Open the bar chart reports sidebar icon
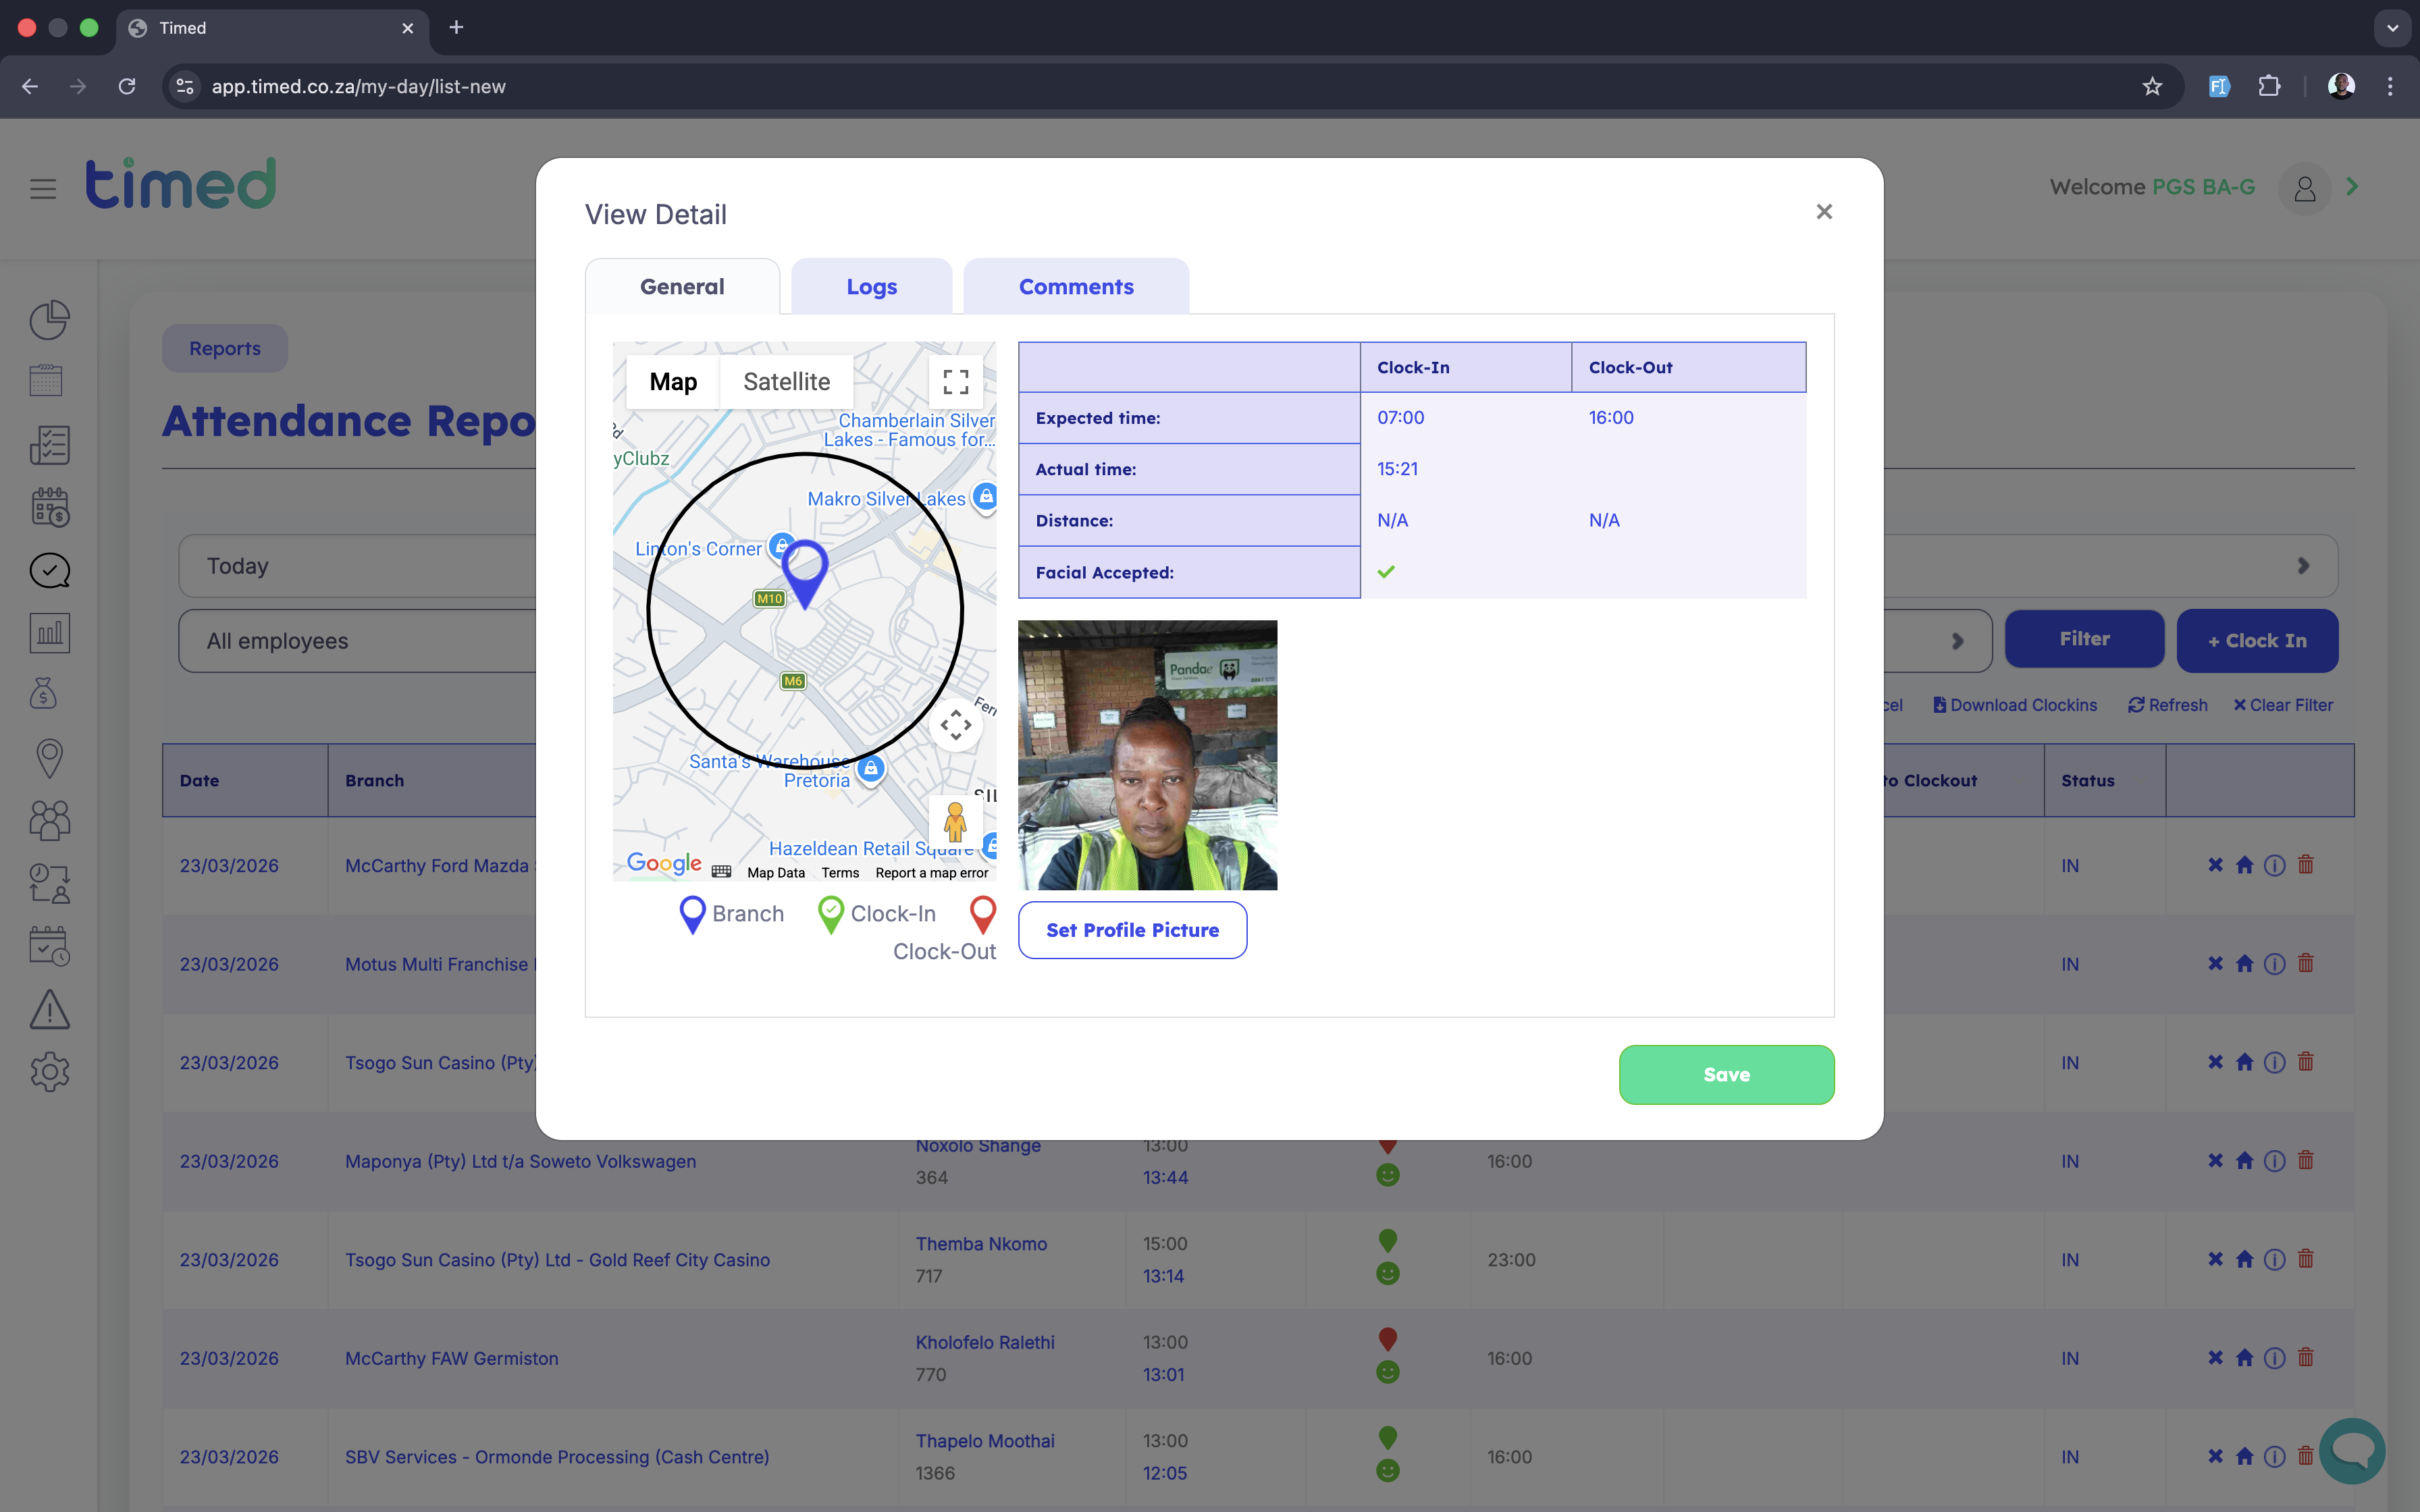Image resolution: width=2420 pixels, height=1512 pixels. 49,633
